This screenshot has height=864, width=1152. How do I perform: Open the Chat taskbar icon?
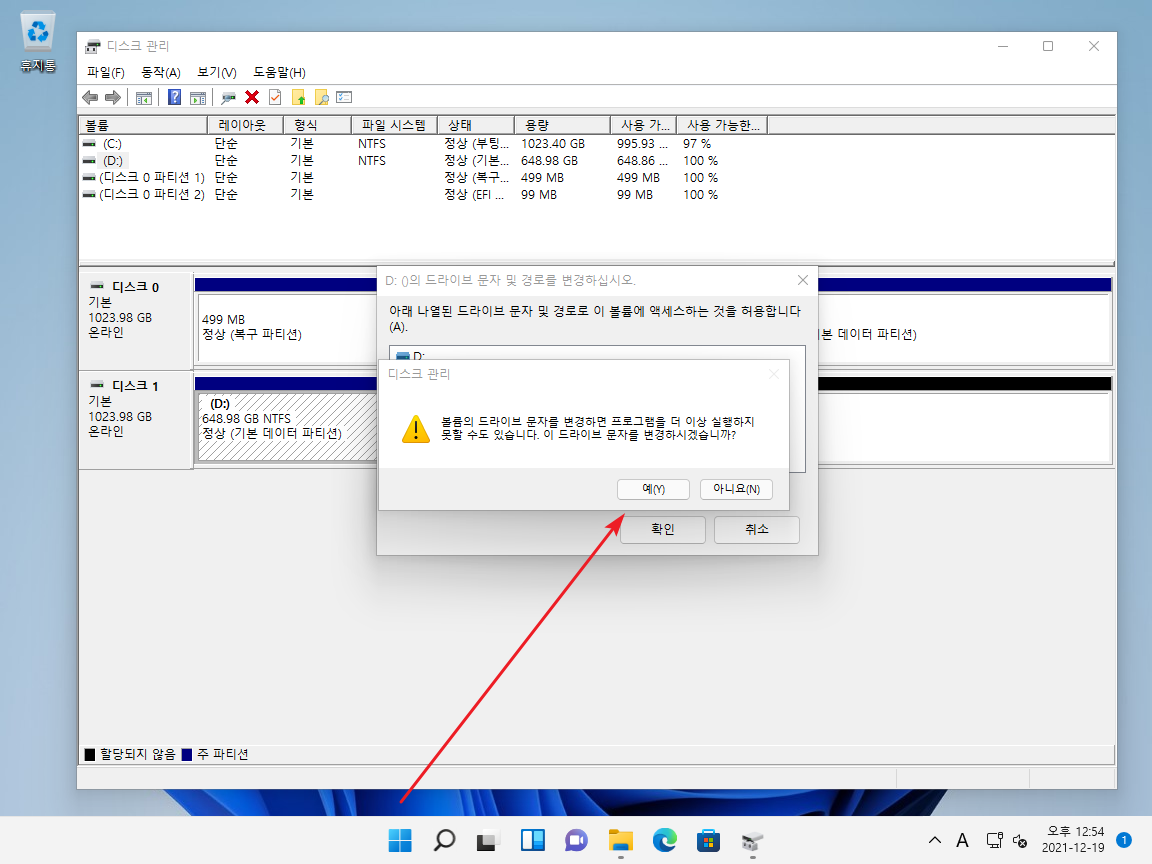(x=577, y=840)
